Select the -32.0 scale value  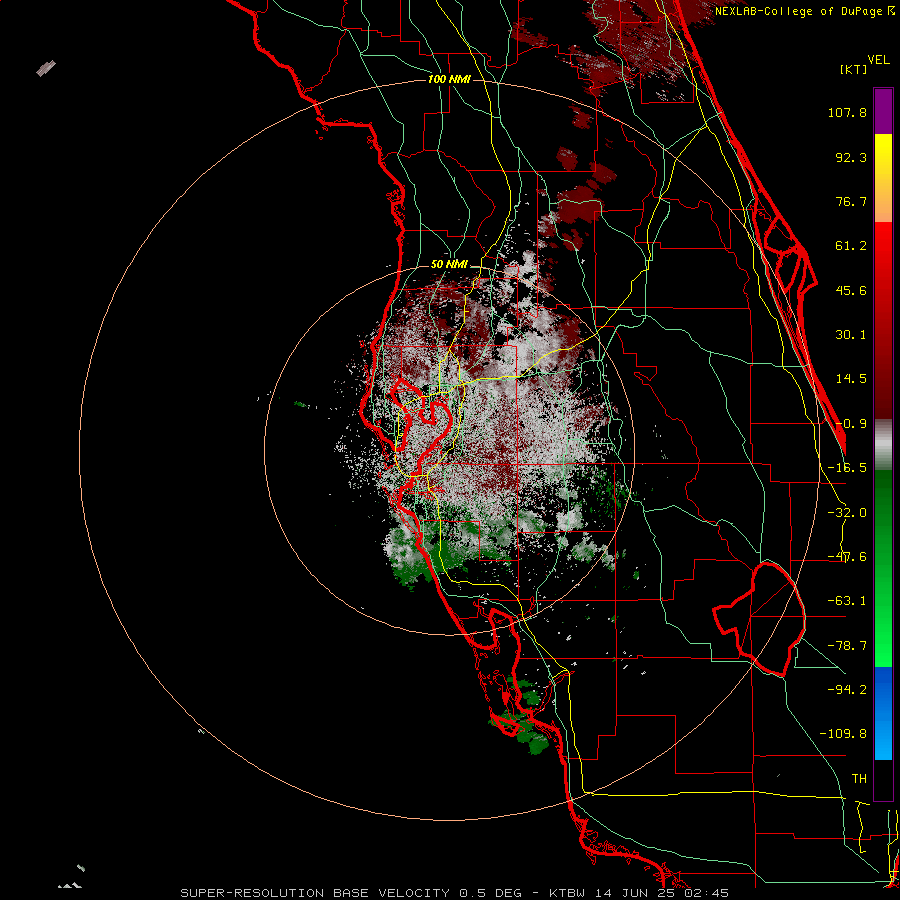tap(847, 513)
